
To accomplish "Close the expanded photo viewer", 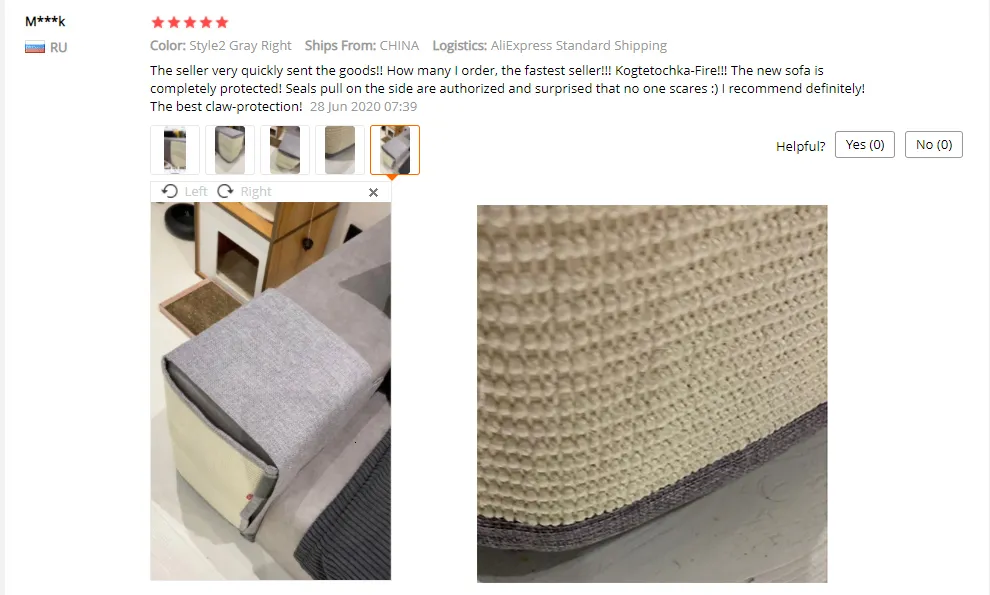I will (373, 193).
